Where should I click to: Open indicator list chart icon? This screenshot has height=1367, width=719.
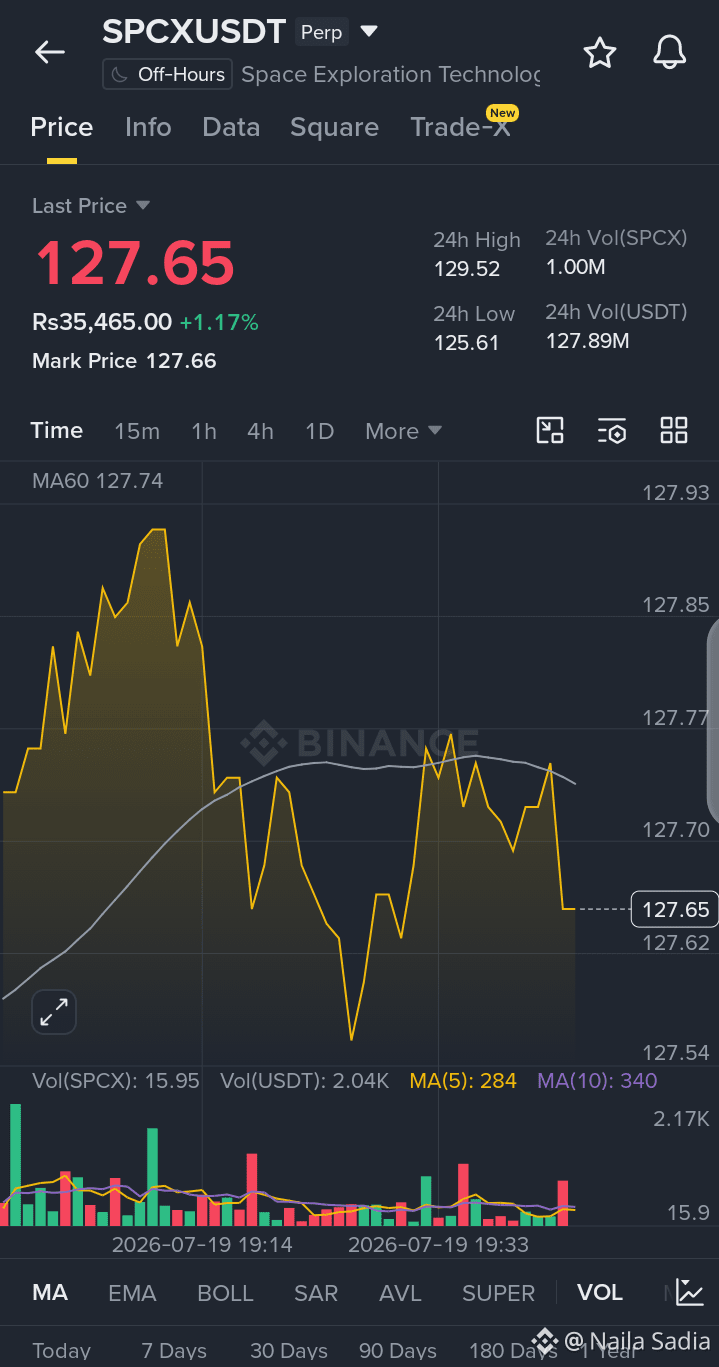(x=690, y=1292)
